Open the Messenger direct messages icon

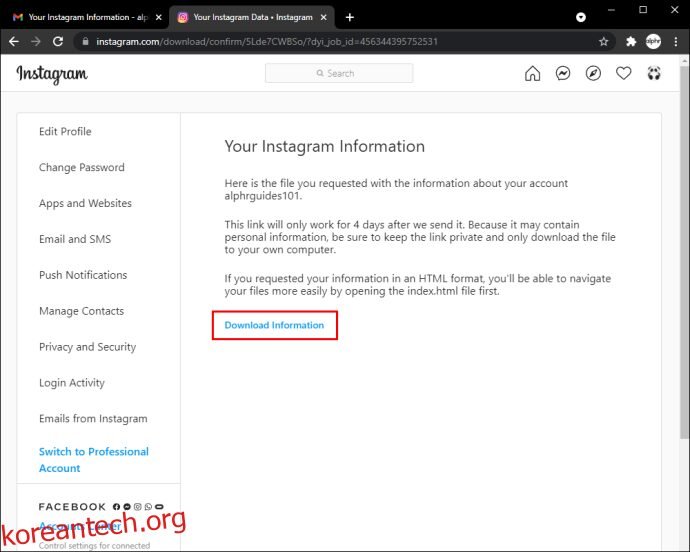click(563, 73)
